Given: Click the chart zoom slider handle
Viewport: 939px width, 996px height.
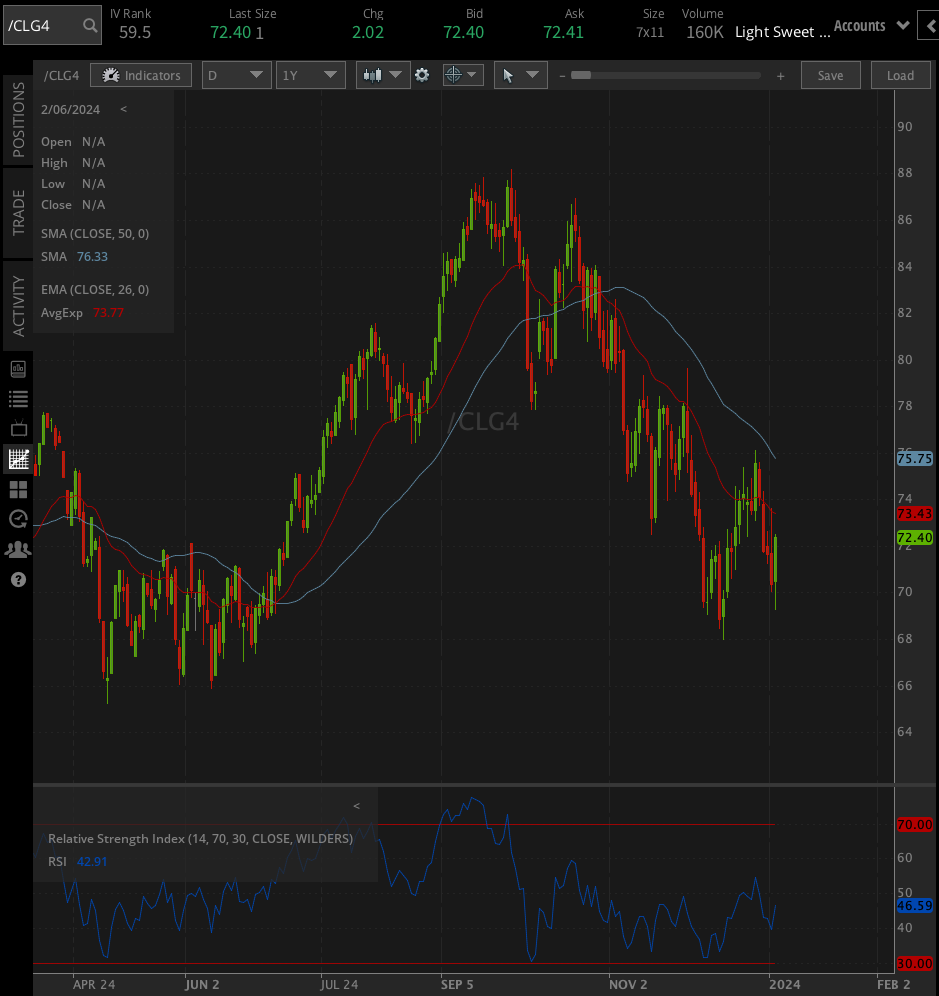Looking at the screenshot, I should pyautogui.click(x=580, y=75).
